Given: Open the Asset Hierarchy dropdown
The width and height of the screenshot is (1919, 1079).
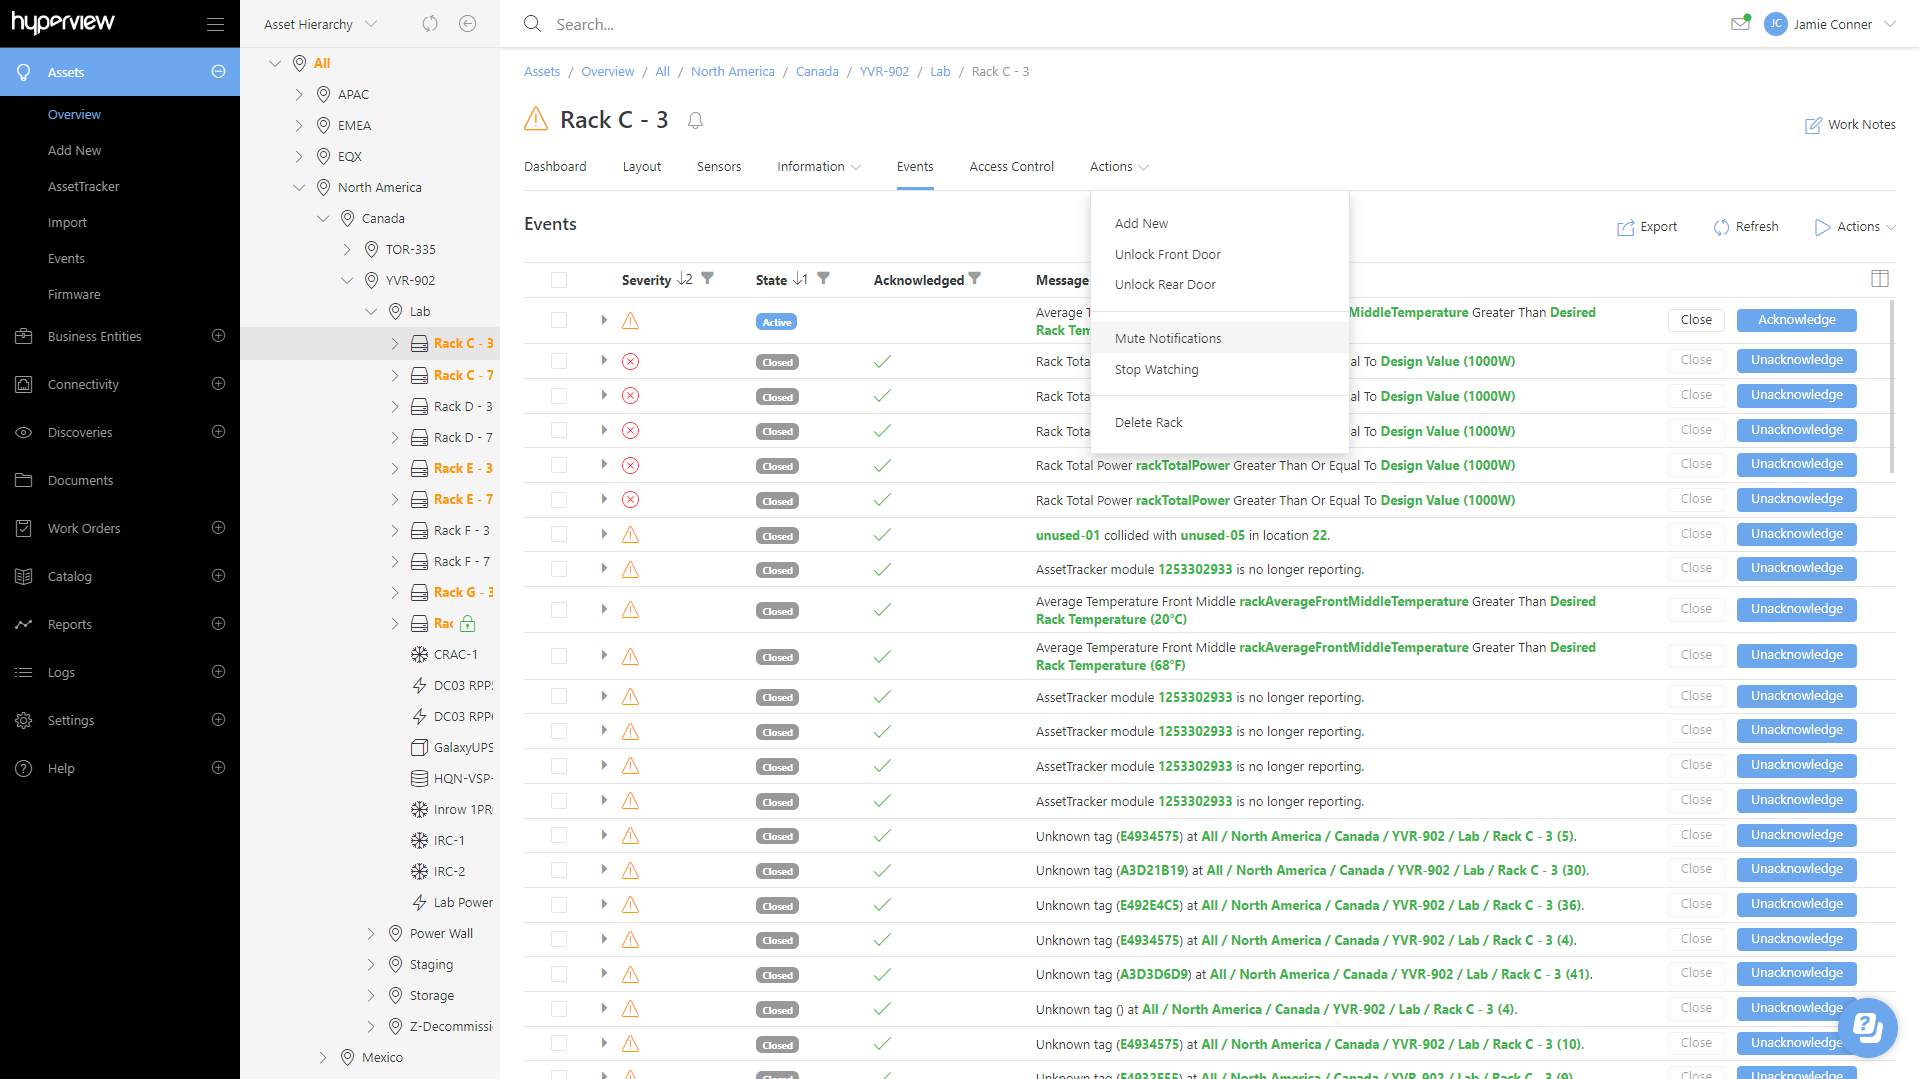Looking at the screenshot, I should click(320, 24).
